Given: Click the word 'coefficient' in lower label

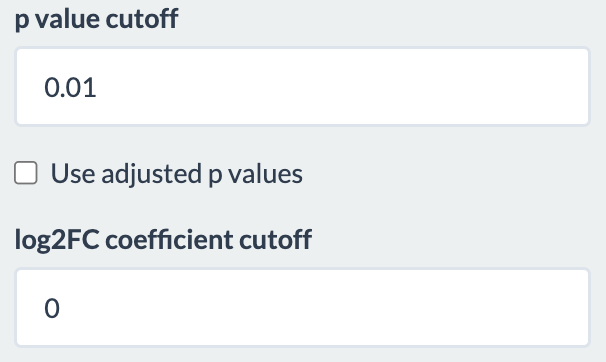Looking at the screenshot, I should pyautogui.click(x=169, y=240).
